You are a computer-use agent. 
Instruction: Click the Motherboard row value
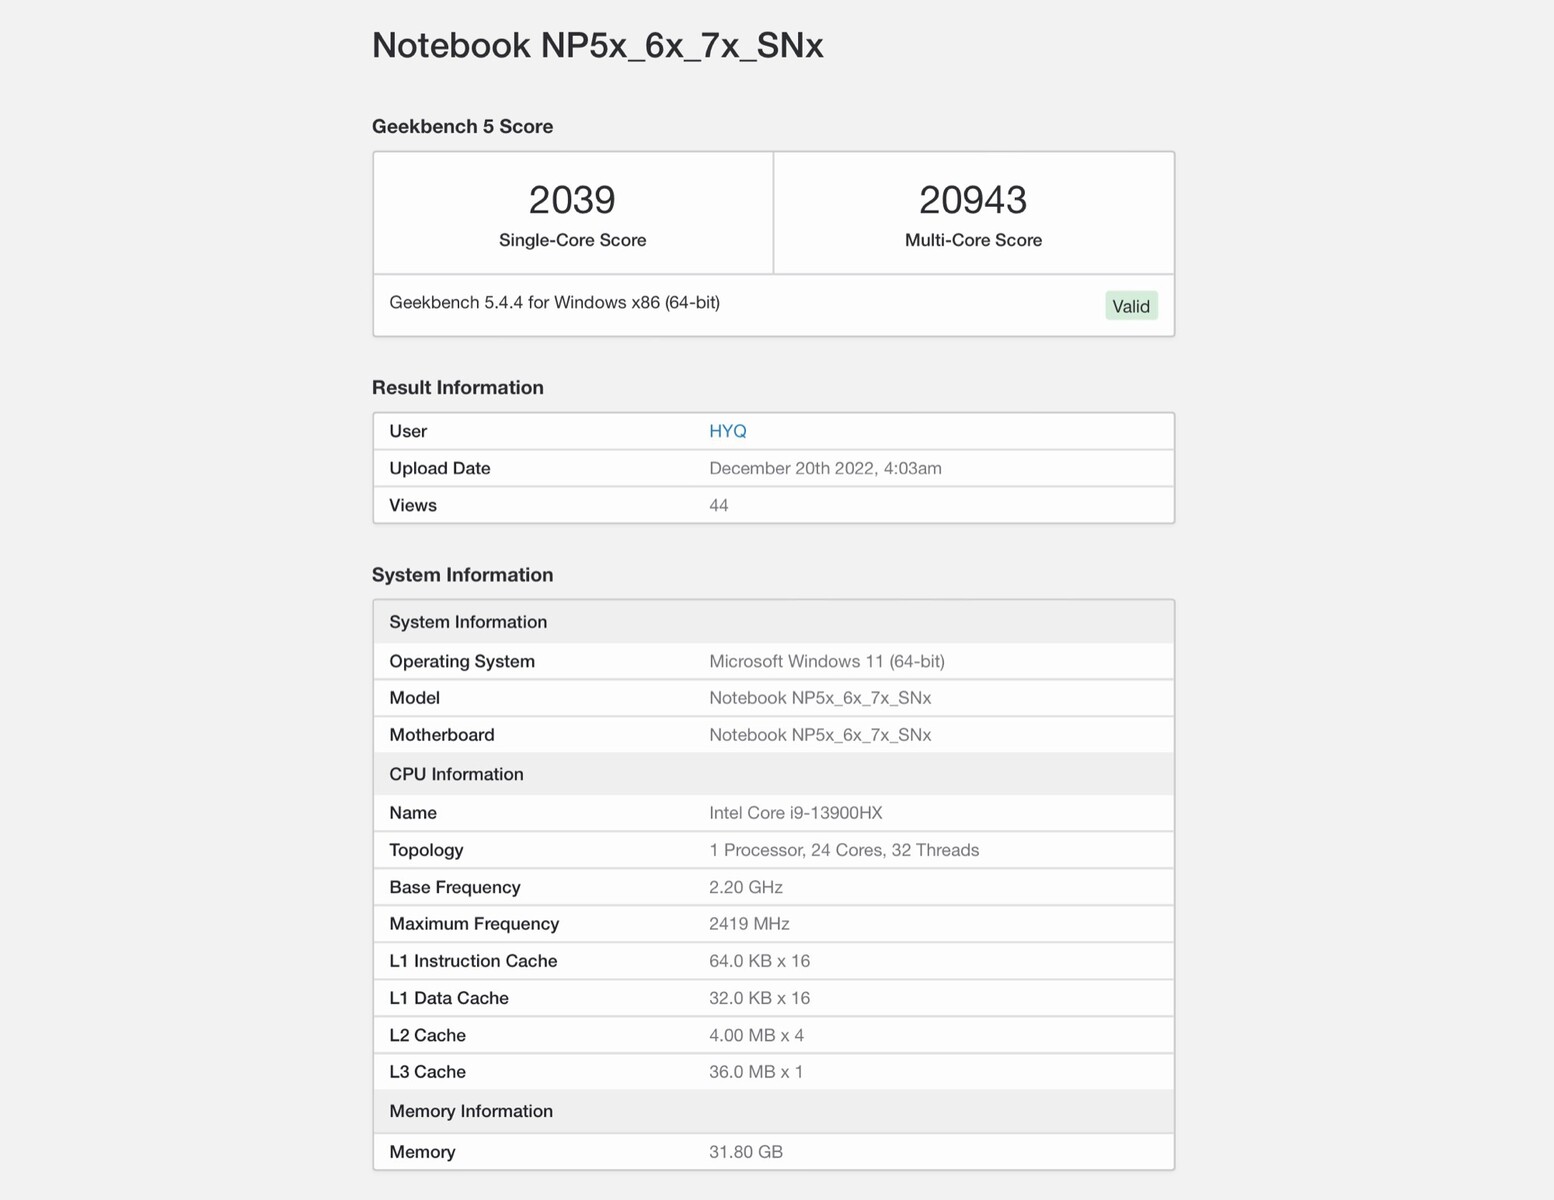point(820,735)
